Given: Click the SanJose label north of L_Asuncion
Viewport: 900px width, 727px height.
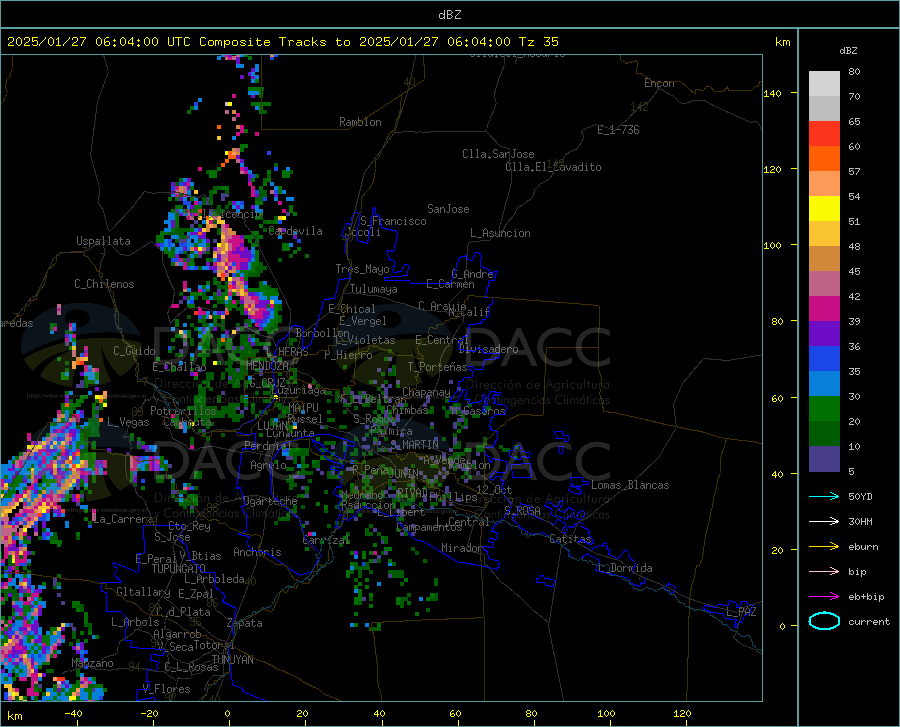Looking at the screenshot, I should [x=448, y=209].
